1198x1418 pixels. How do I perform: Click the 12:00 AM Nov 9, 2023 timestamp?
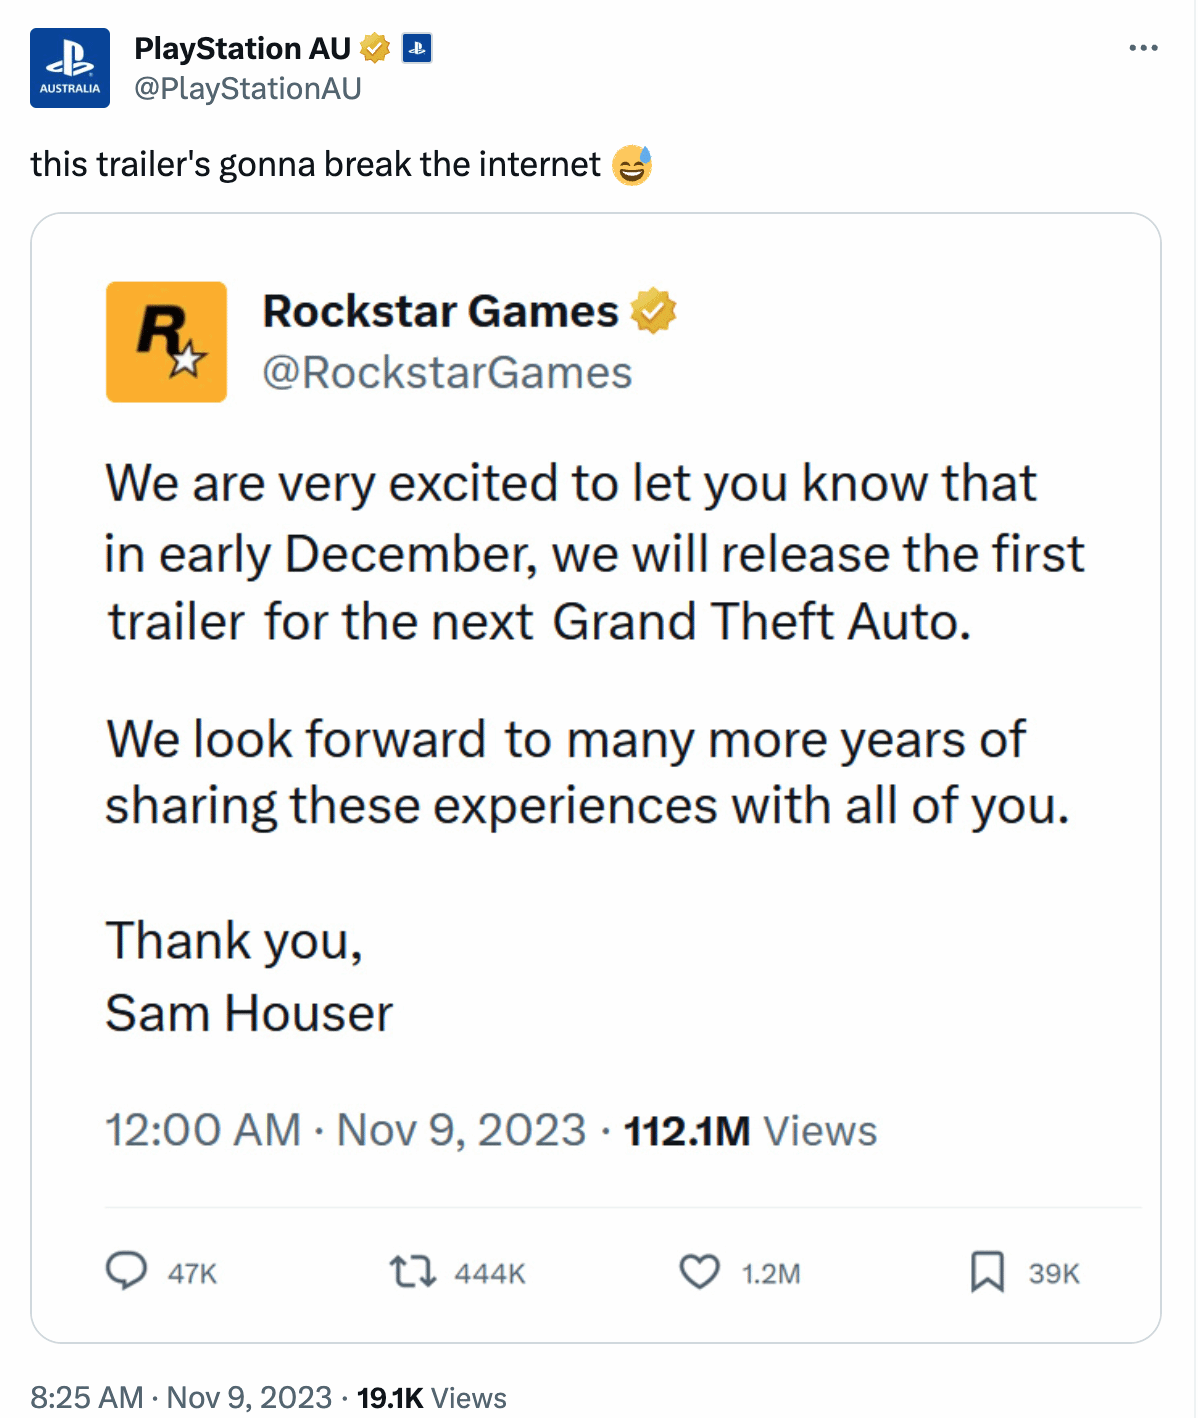coord(345,1131)
